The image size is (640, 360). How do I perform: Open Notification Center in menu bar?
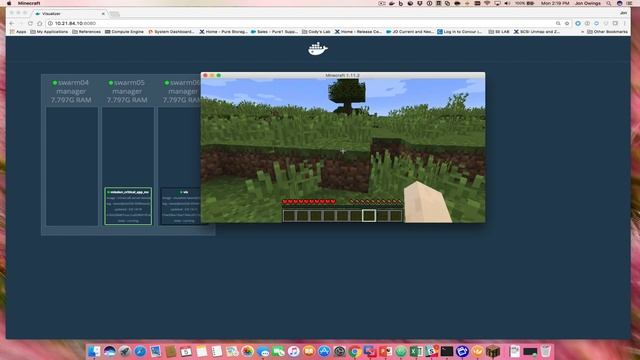coord(629,3)
